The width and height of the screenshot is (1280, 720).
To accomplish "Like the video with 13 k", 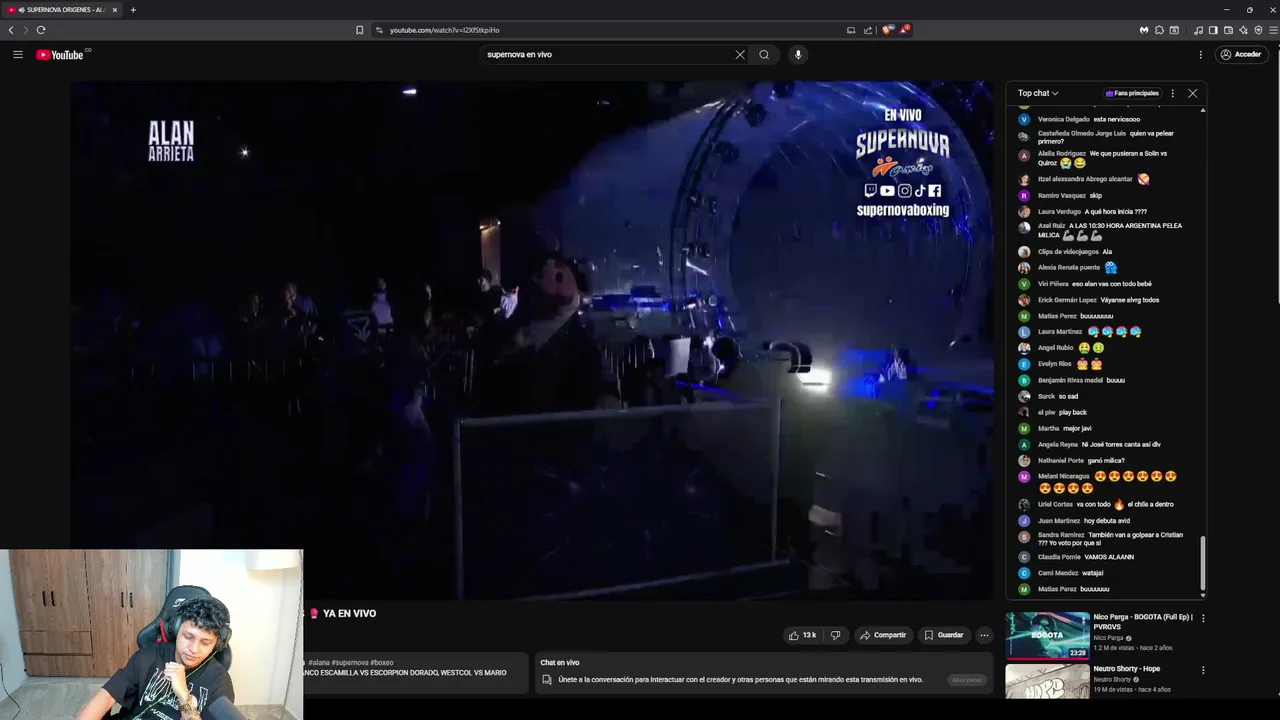I will 802,635.
